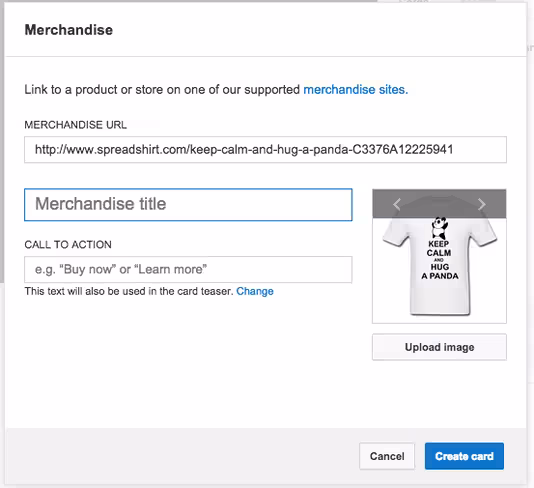
Task: Focus the Merchandise URL text field
Action: coord(265,150)
